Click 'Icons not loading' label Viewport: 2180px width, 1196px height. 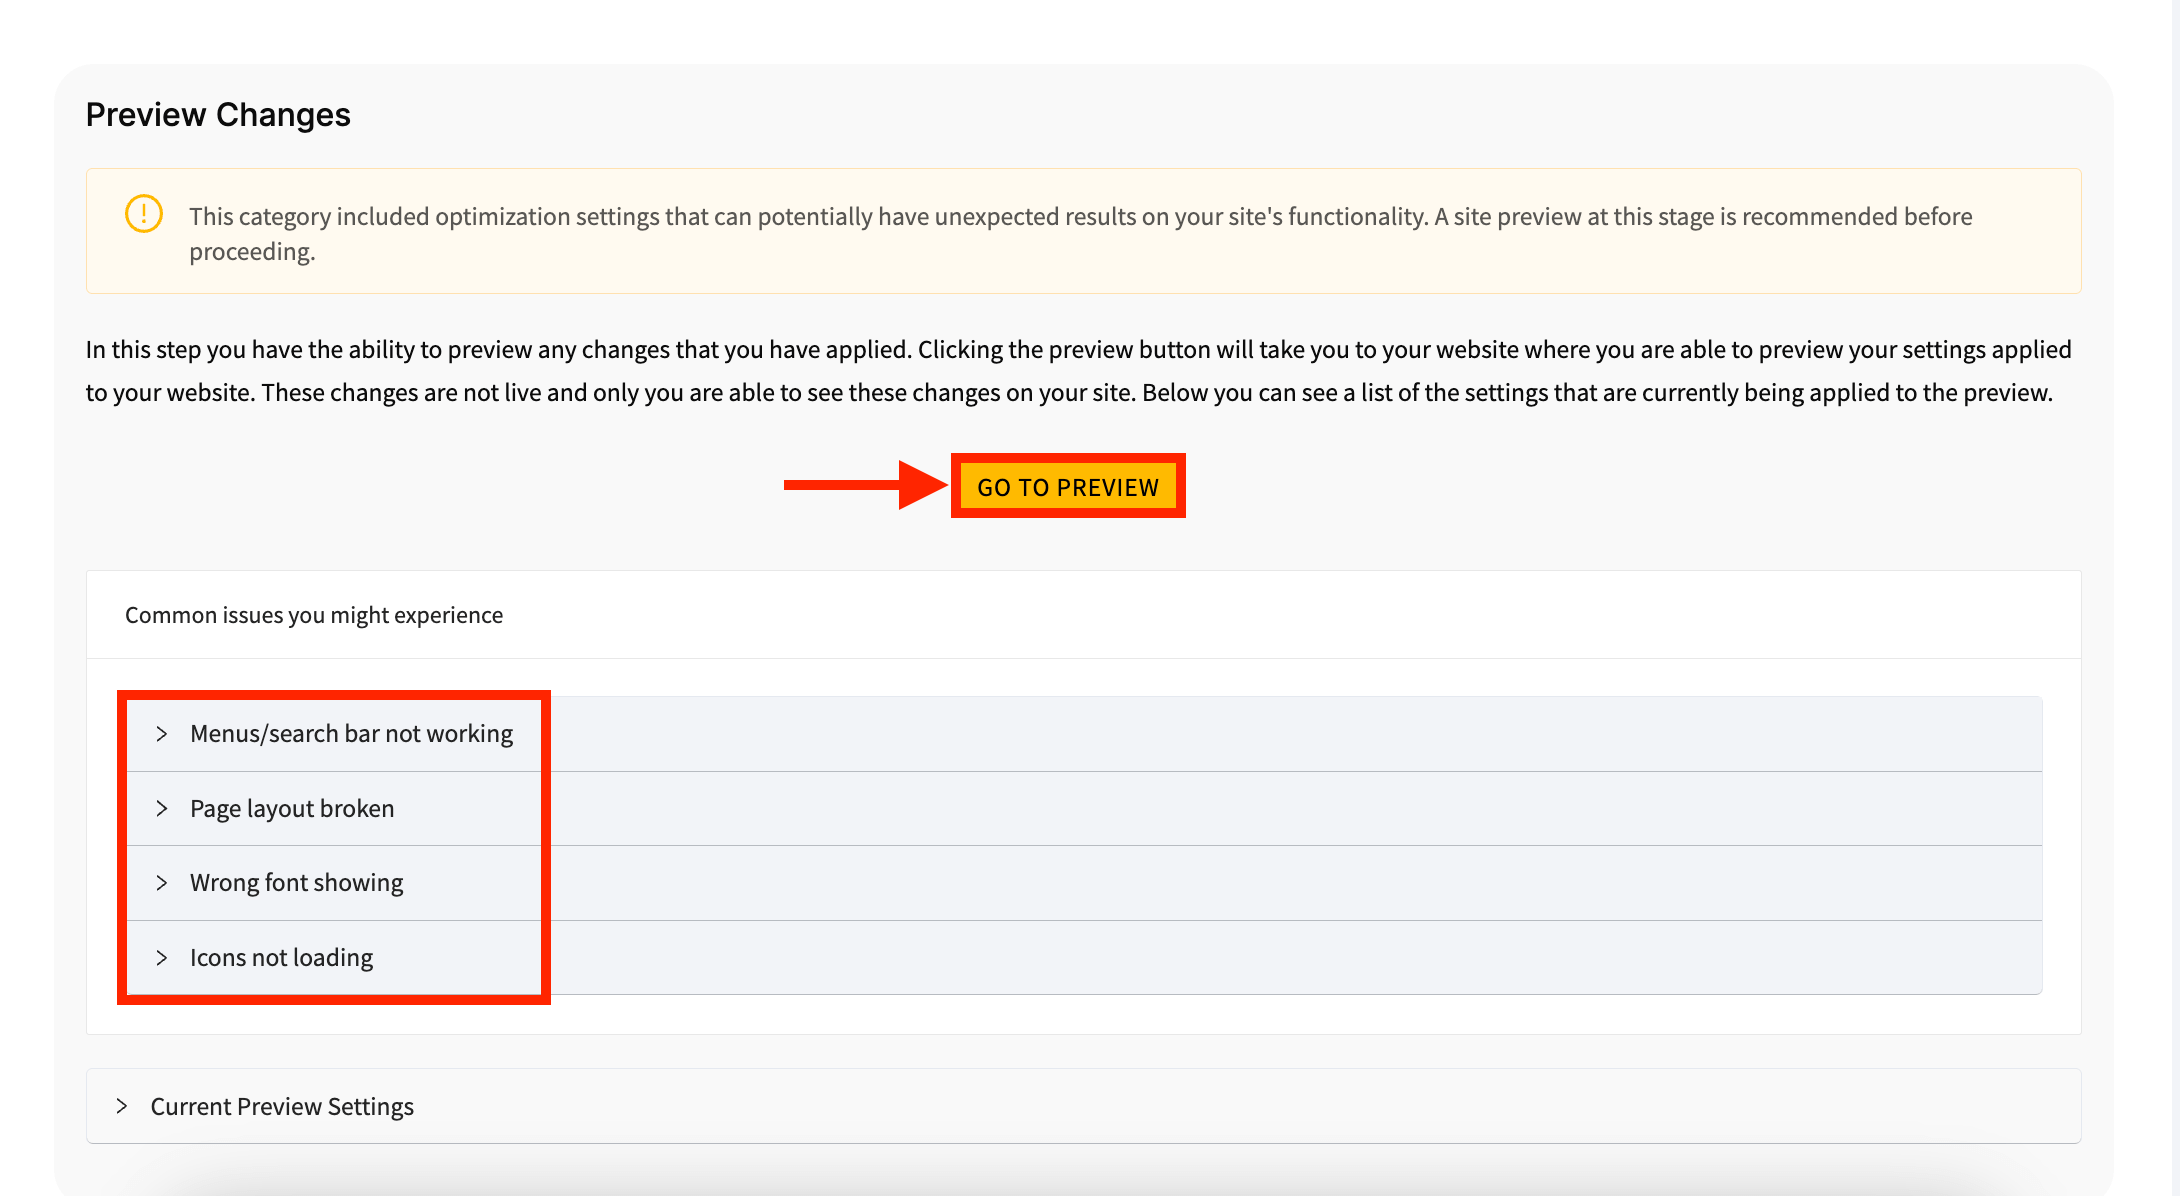(x=282, y=958)
